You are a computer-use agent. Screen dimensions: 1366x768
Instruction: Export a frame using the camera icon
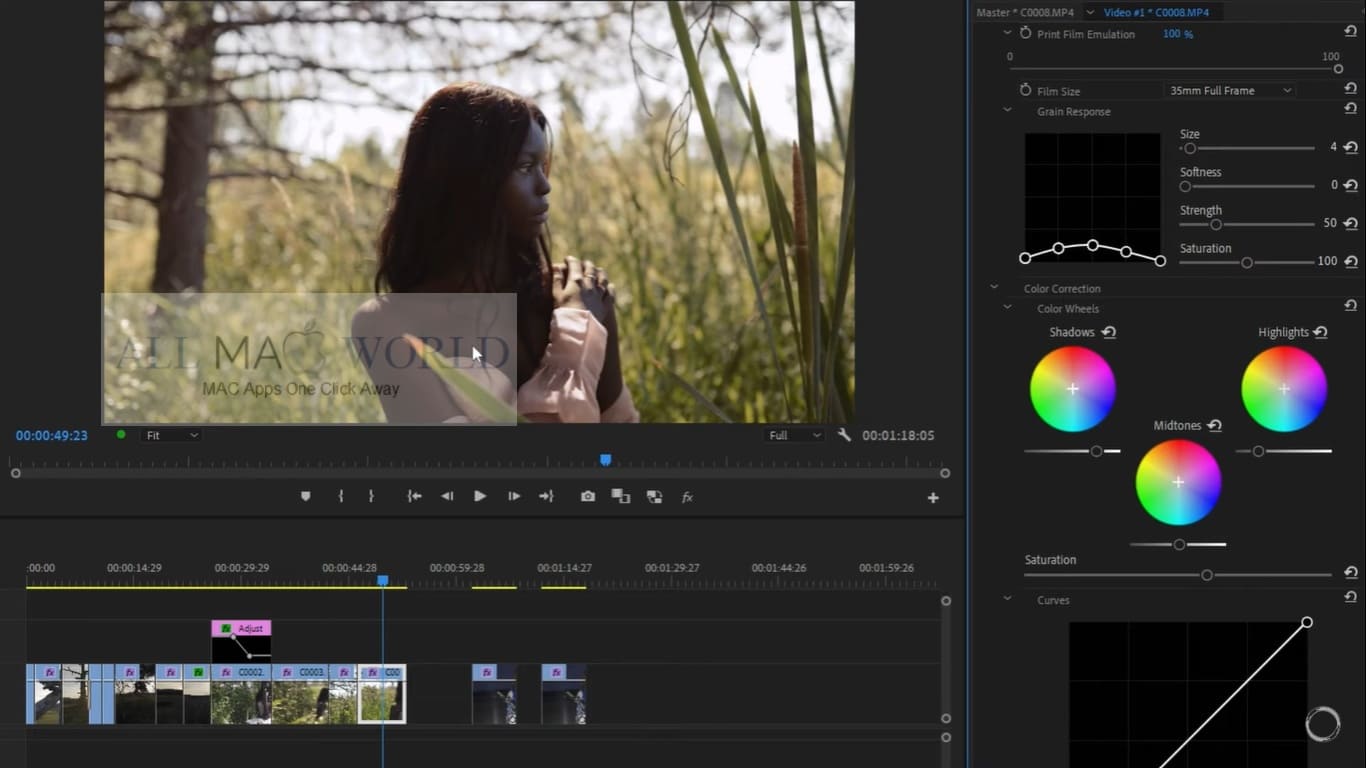588,496
